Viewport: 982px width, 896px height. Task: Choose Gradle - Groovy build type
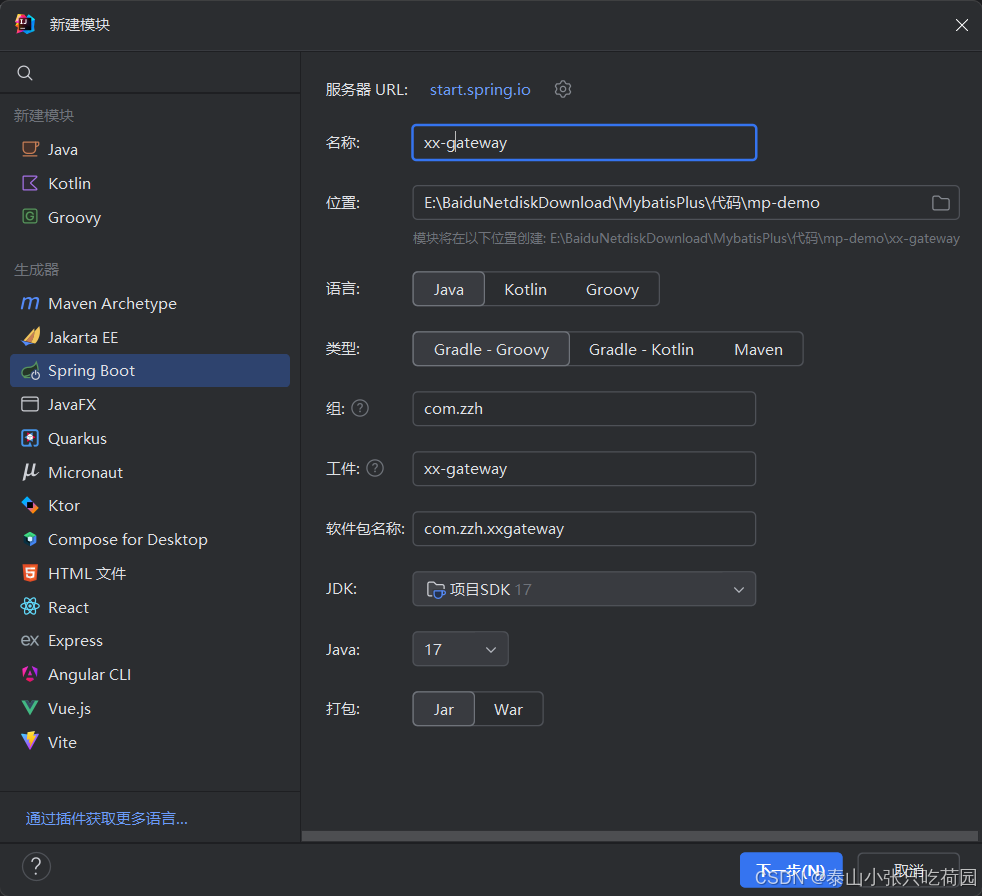(x=491, y=349)
